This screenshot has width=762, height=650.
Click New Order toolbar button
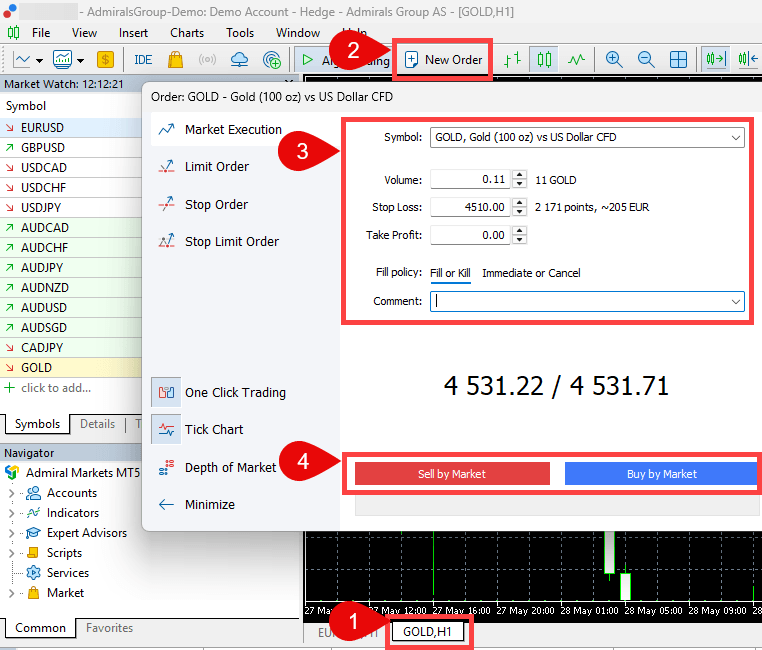(443, 60)
